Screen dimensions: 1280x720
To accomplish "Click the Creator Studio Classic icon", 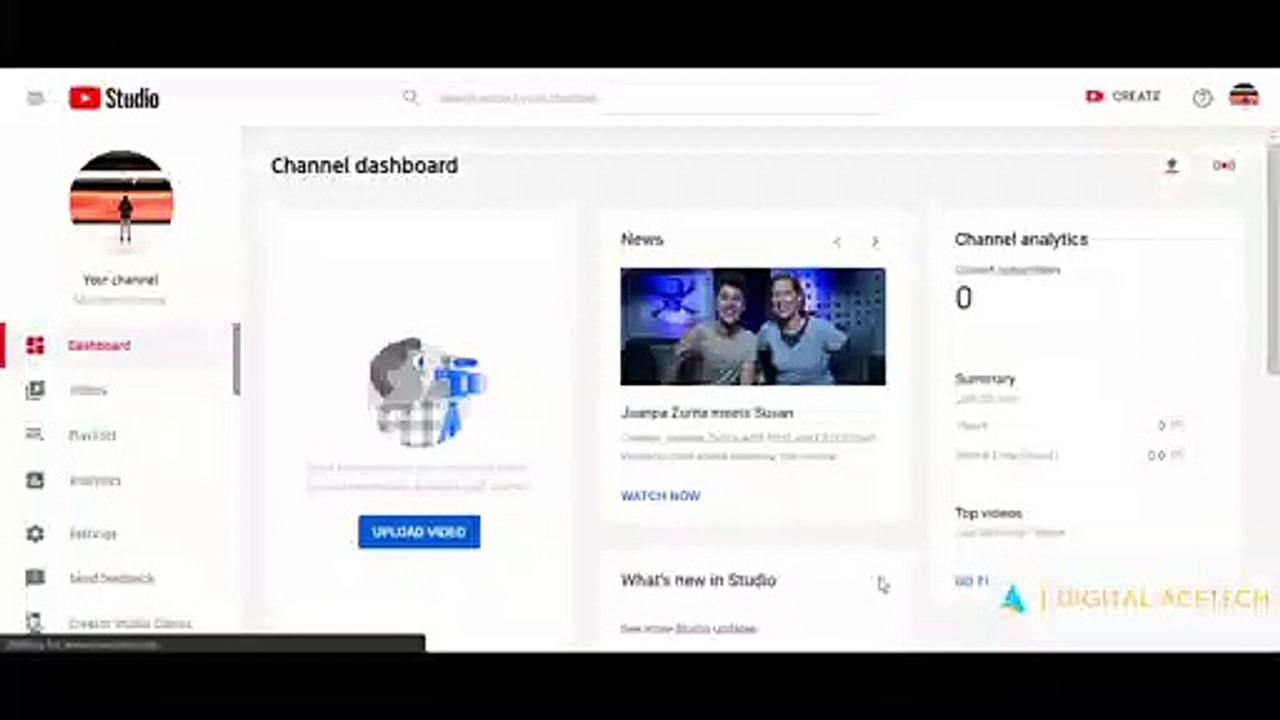I will 35,622.
